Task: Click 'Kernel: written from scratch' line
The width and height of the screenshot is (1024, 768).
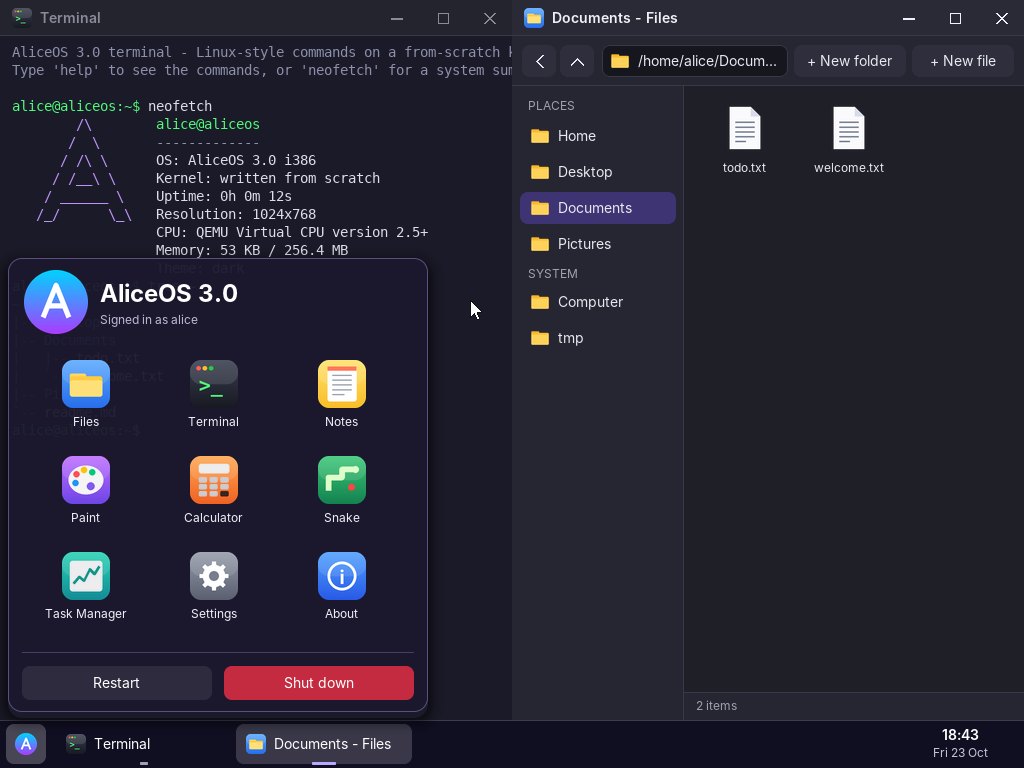Action: [268, 178]
